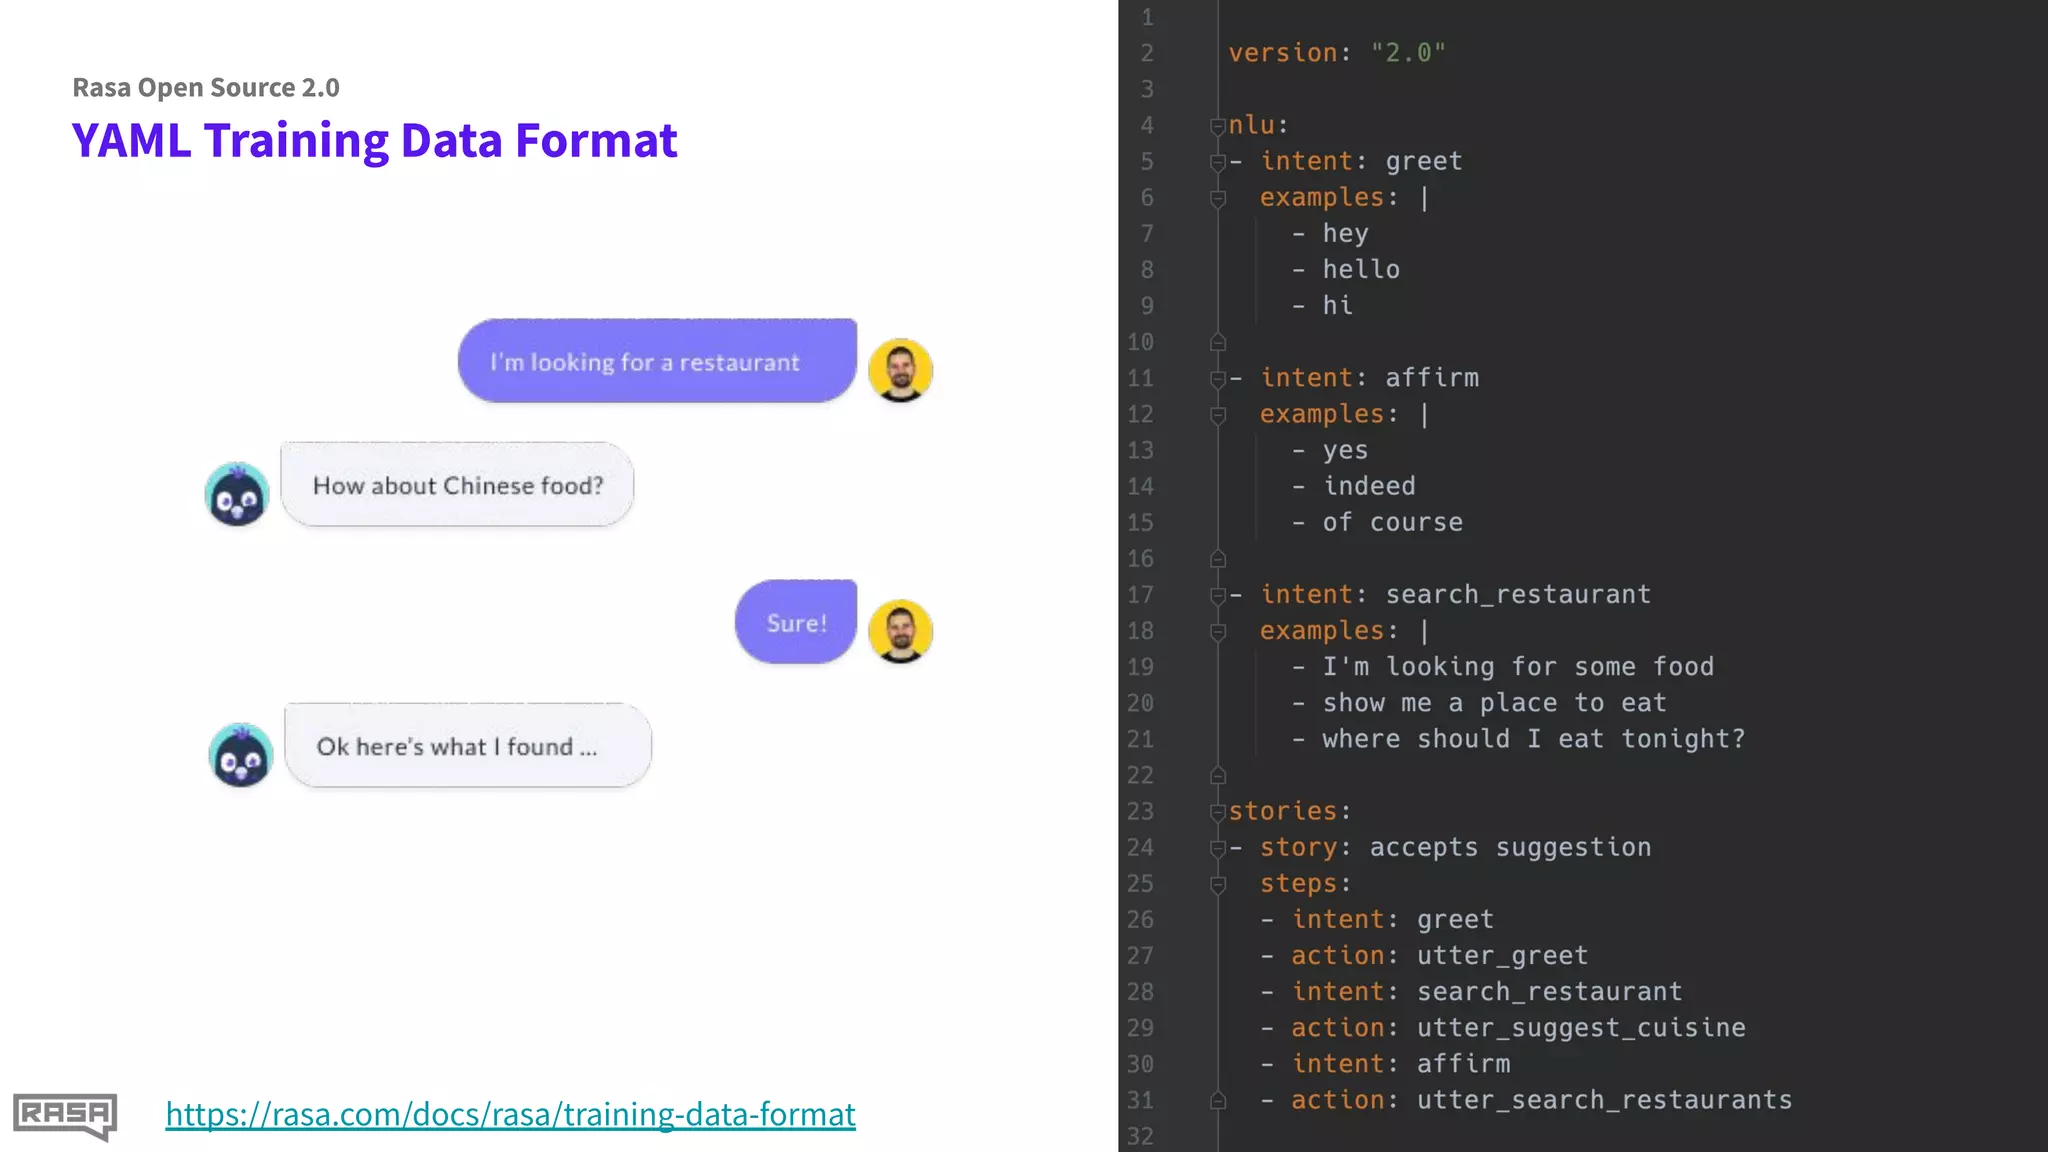The width and height of the screenshot is (2048, 1152).
Task: Click the fold end marker on line 22
Action: 1217,775
